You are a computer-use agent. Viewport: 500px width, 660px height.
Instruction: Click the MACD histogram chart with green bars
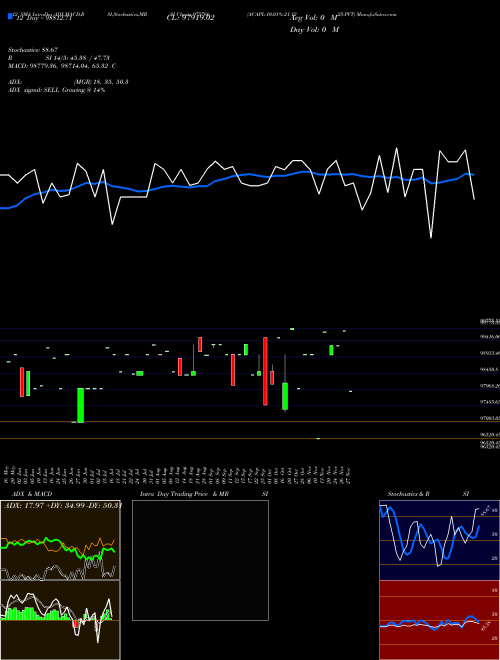click(60, 620)
